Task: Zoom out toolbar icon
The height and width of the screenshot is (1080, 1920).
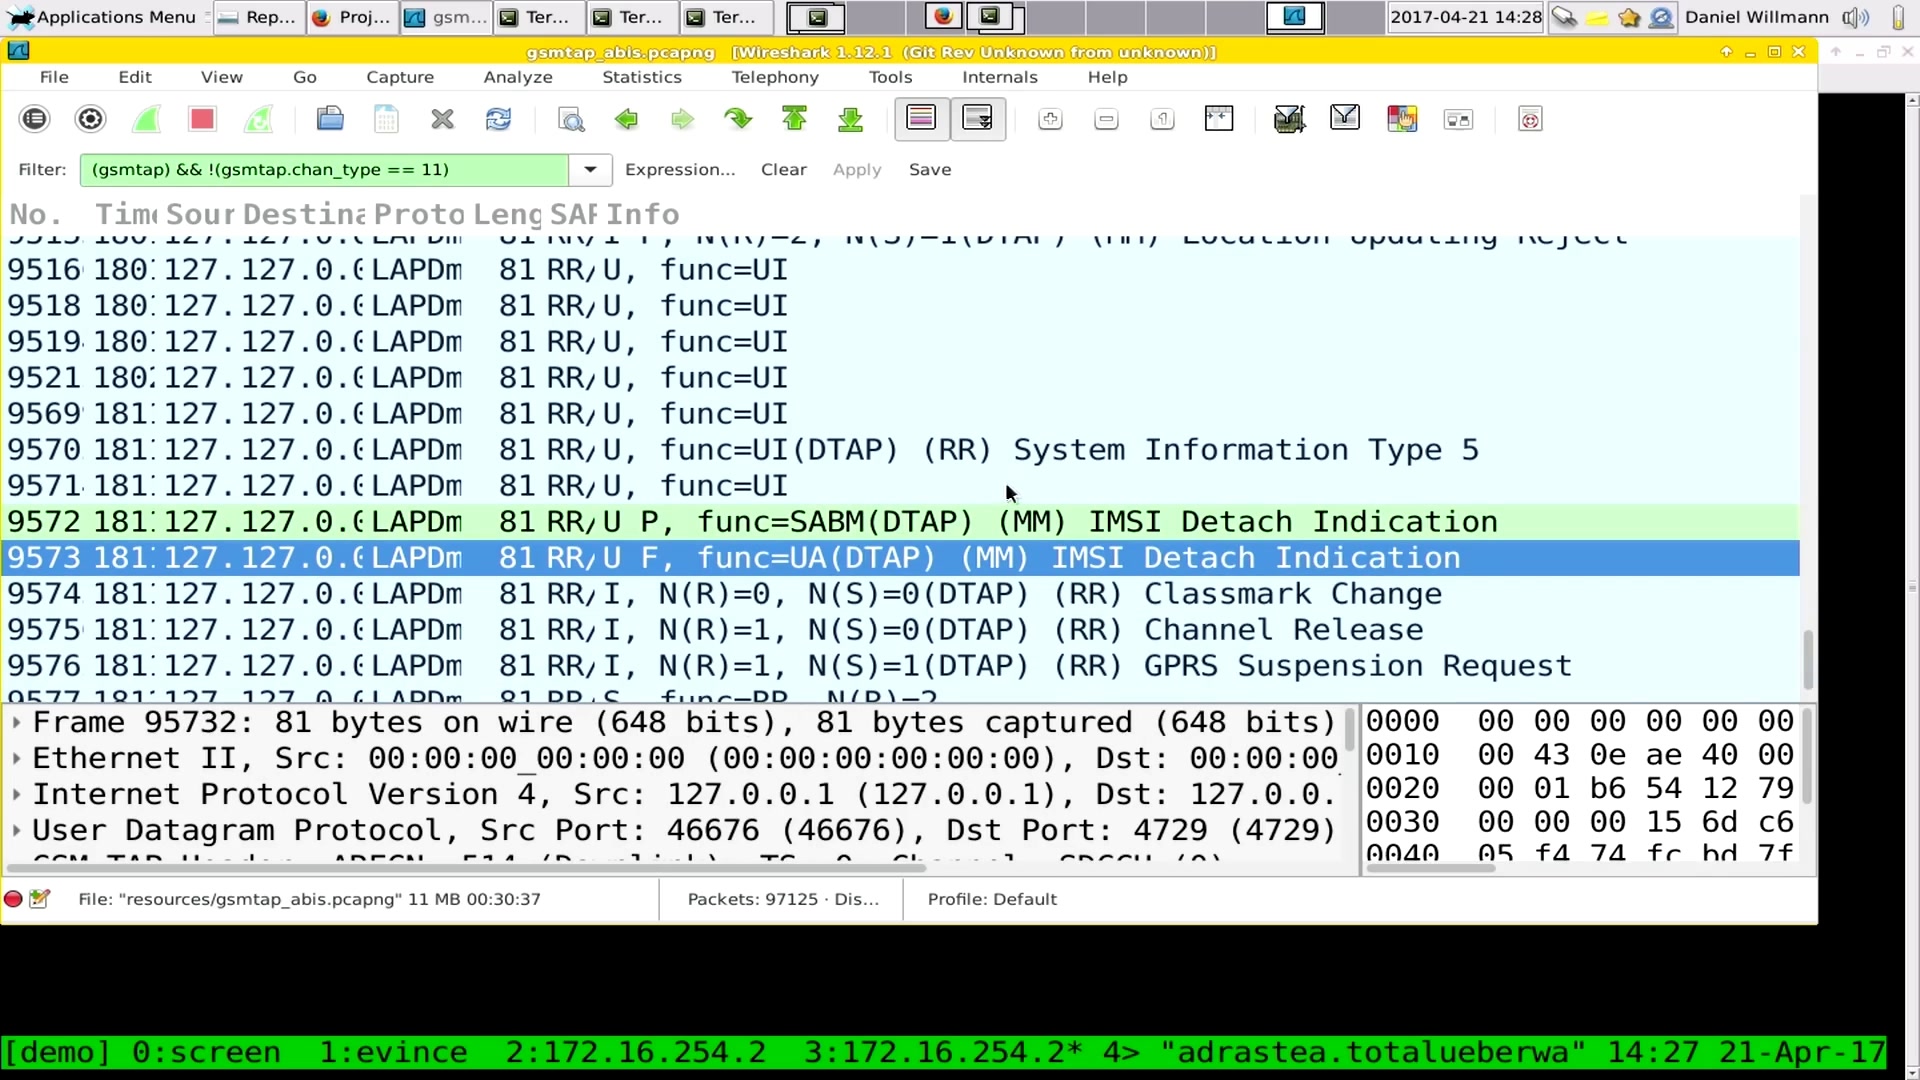Action: pos(1106,120)
